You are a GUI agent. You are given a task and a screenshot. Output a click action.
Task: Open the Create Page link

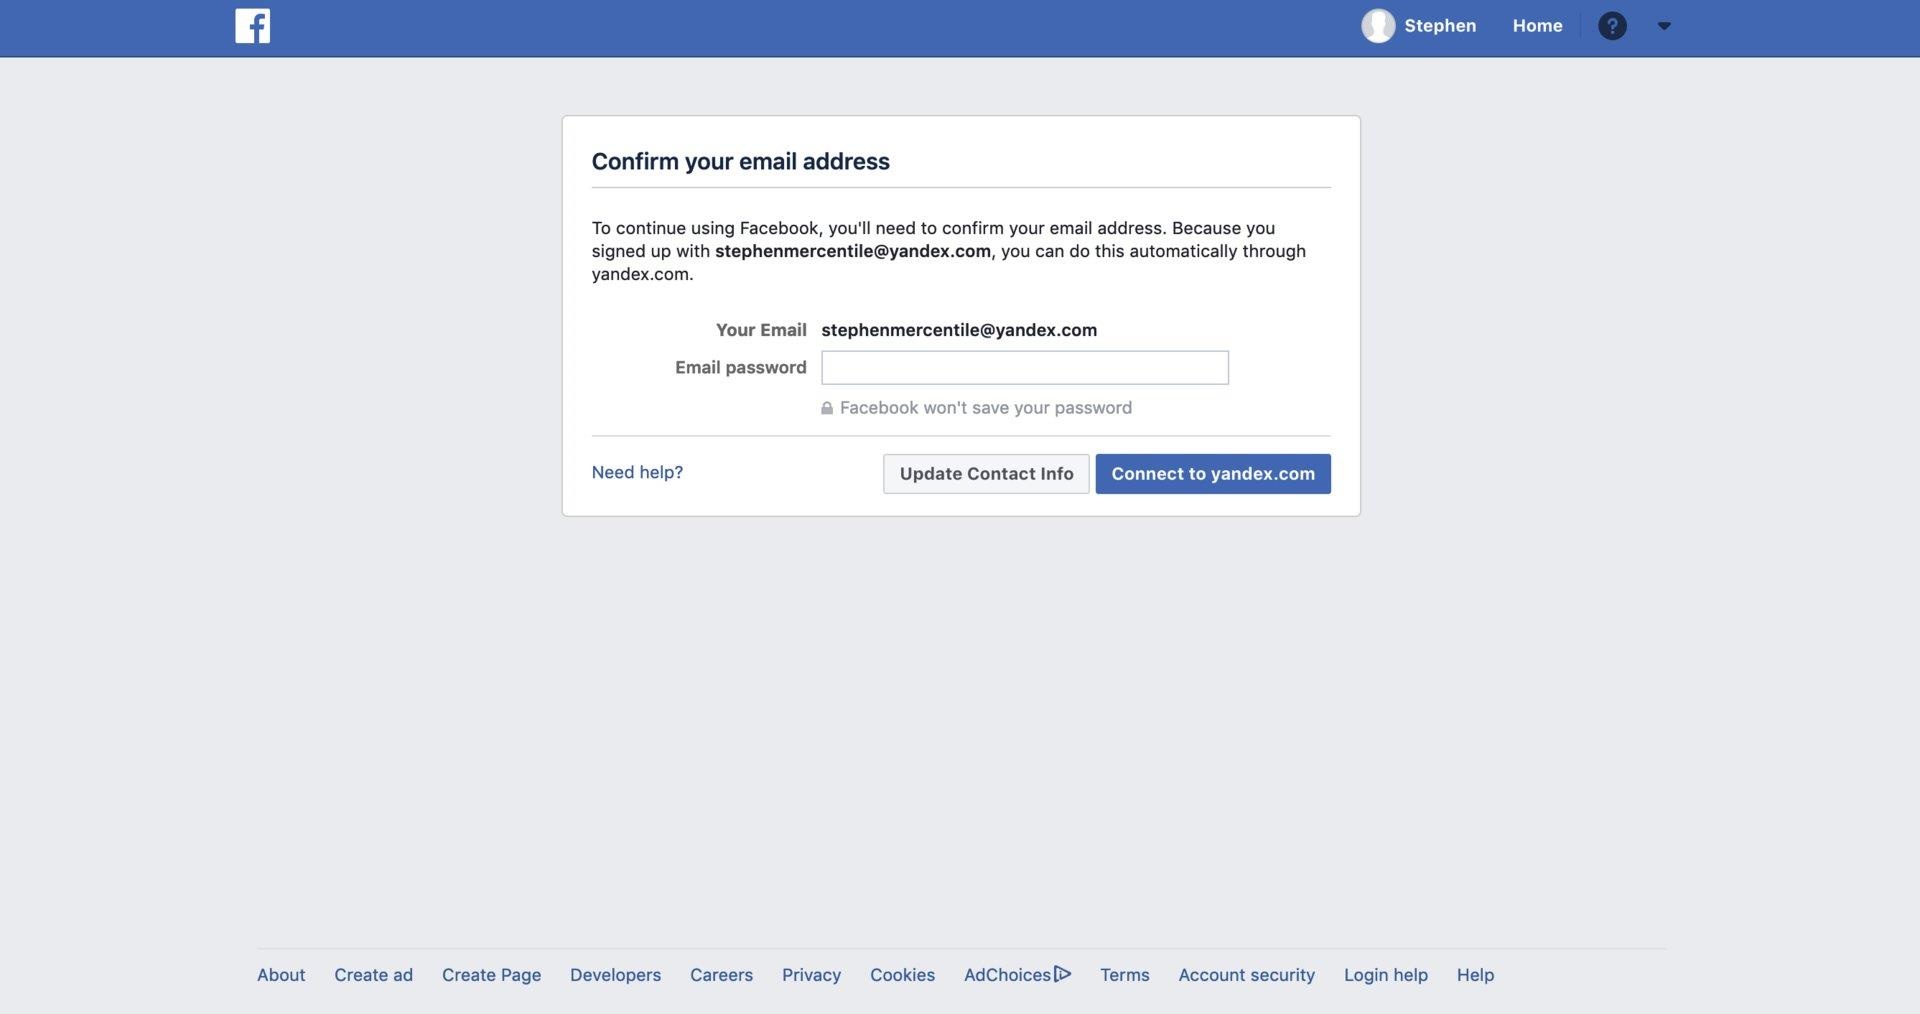(491, 974)
